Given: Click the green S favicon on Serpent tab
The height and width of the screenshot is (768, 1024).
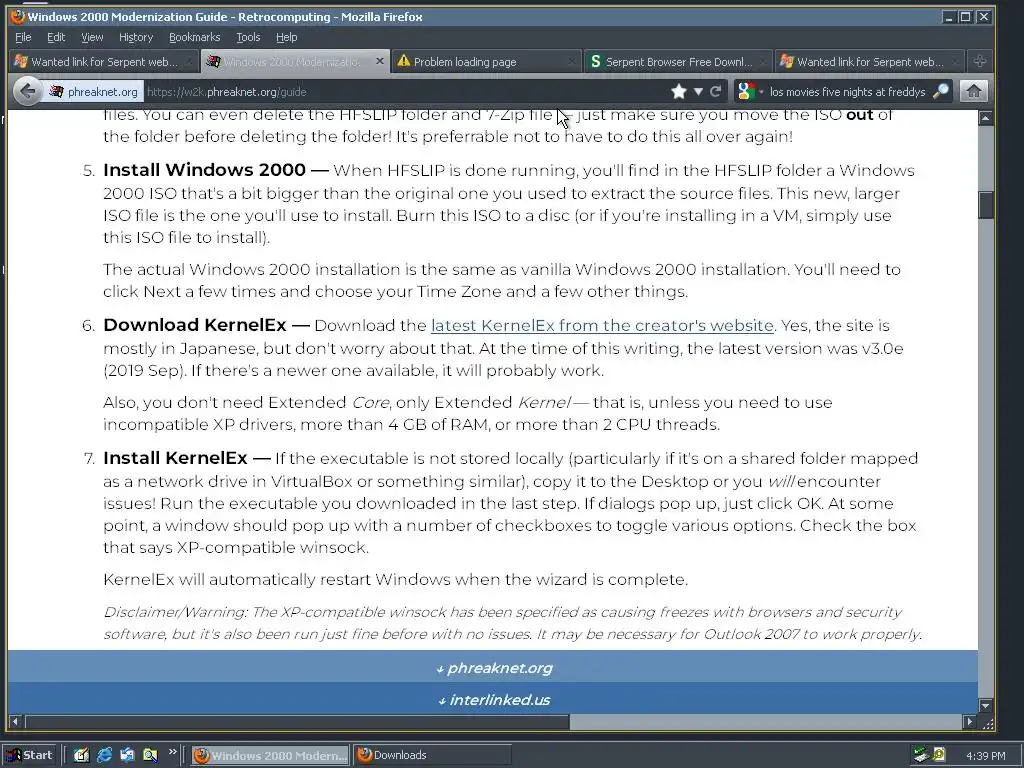Looking at the screenshot, I should click(x=595, y=61).
